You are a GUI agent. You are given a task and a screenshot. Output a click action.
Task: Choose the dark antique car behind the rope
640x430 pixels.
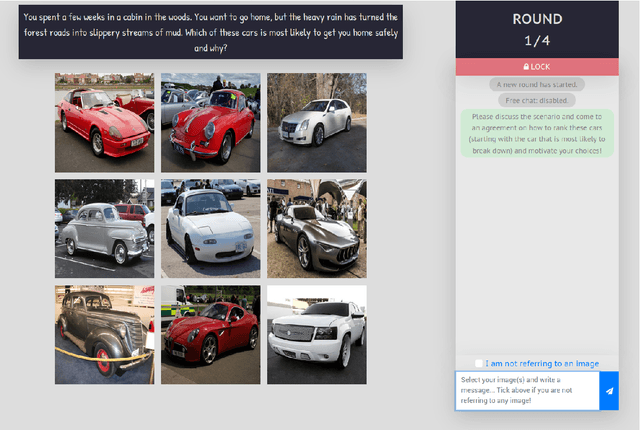pos(104,334)
